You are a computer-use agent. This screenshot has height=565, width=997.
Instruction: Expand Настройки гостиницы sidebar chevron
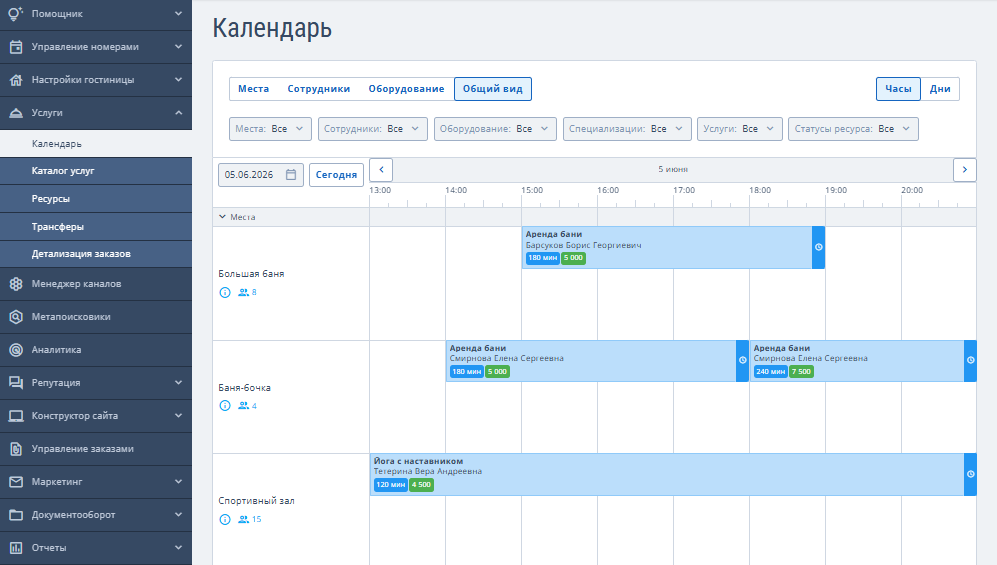coord(179,79)
